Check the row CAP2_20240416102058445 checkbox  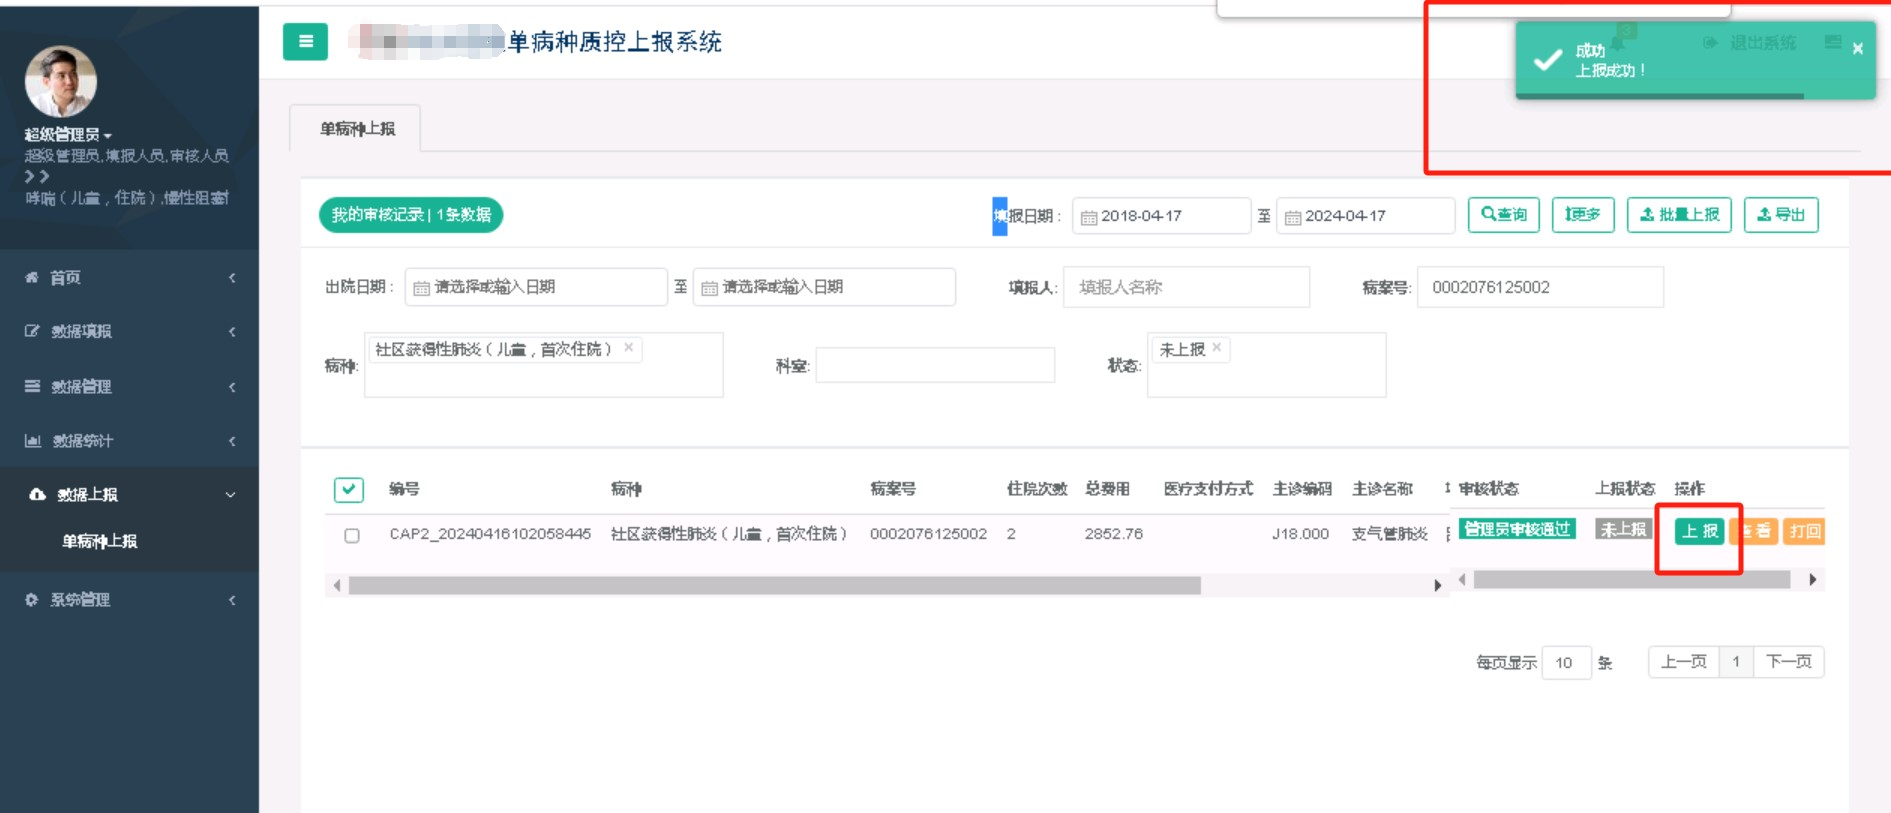tap(352, 535)
